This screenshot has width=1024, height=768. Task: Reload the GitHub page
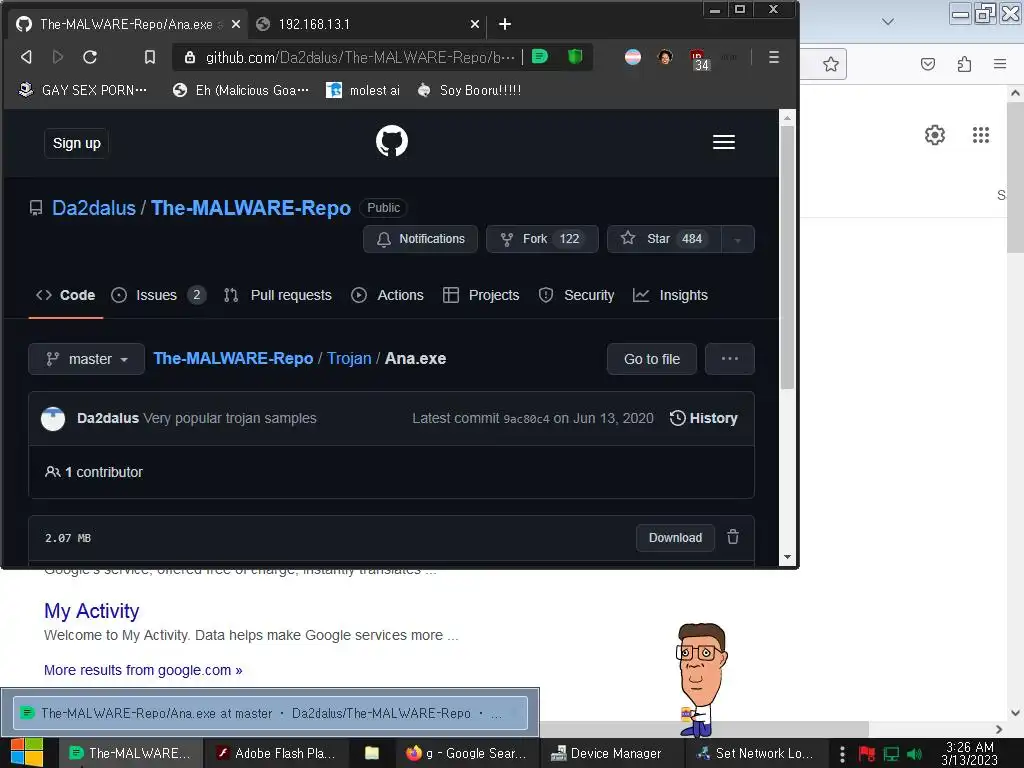[90, 57]
